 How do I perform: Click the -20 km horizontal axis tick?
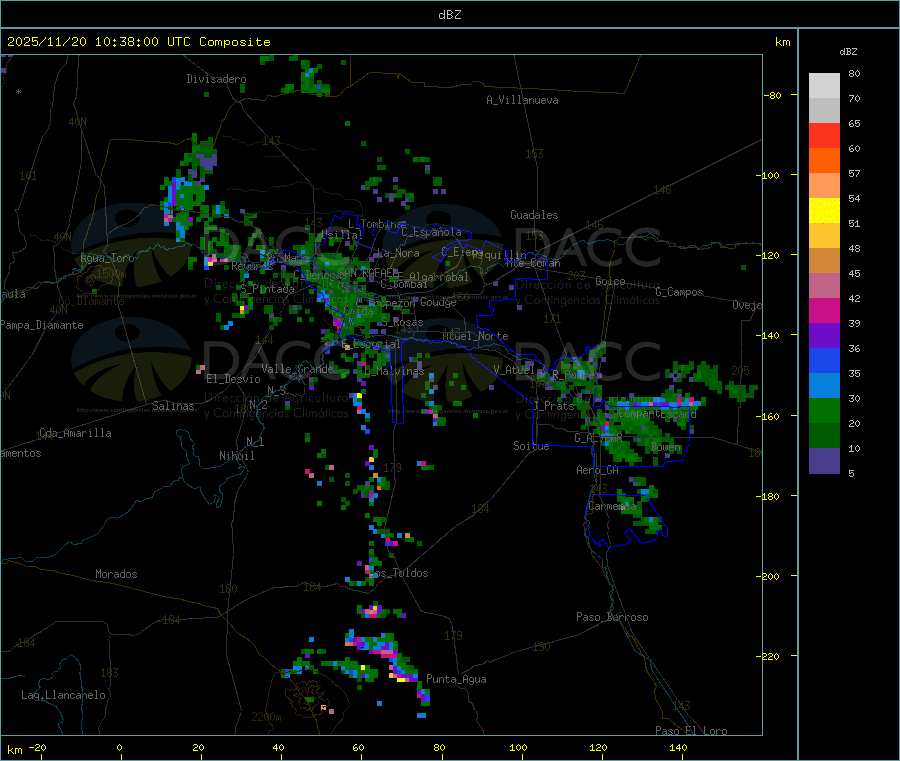37,747
